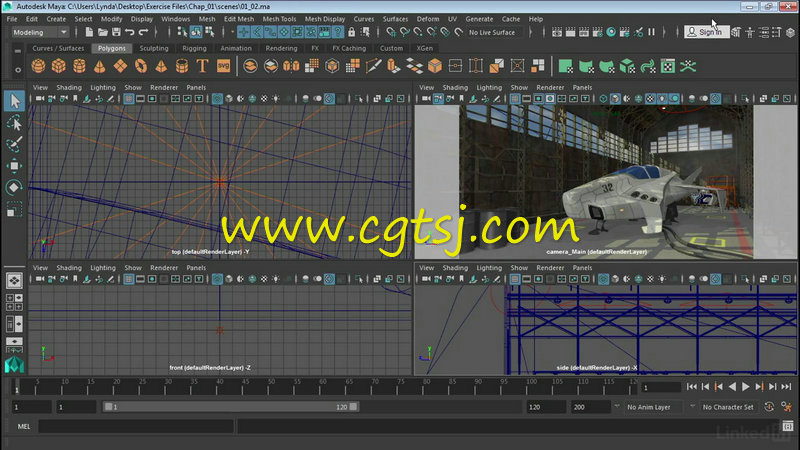Switch to the Sculpting shelf tab
Screen dimensions: 800x450
(154, 48)
